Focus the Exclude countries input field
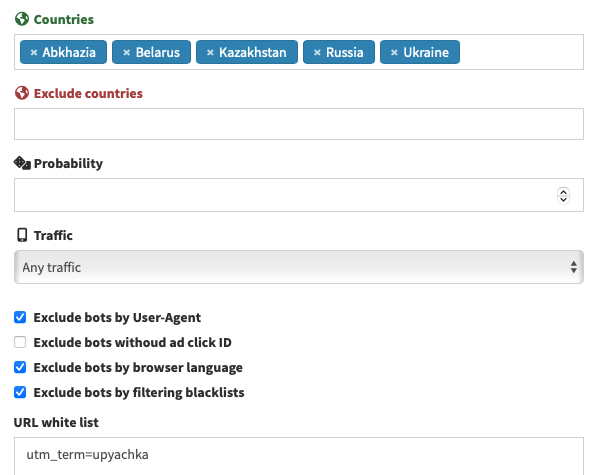The height and width of the screenshot is (475, 599). 299,124
